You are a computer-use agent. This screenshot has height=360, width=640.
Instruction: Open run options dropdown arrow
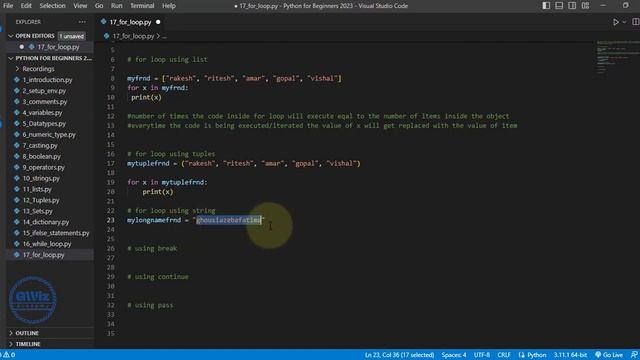pyautogui.click(x=624, y=22)
